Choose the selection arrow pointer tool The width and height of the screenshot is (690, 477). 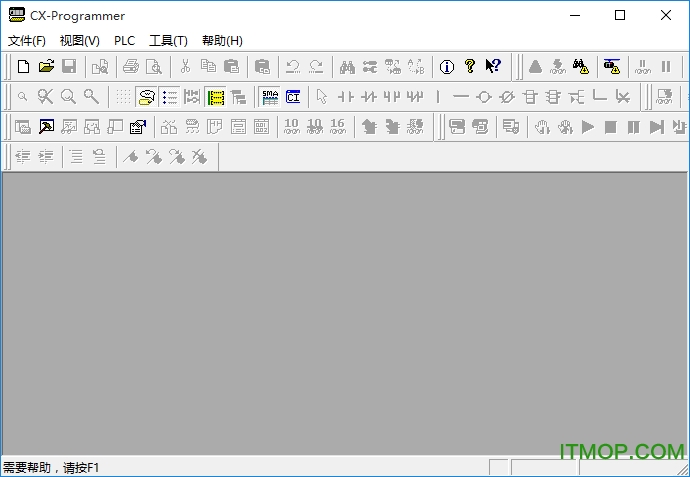322,96
